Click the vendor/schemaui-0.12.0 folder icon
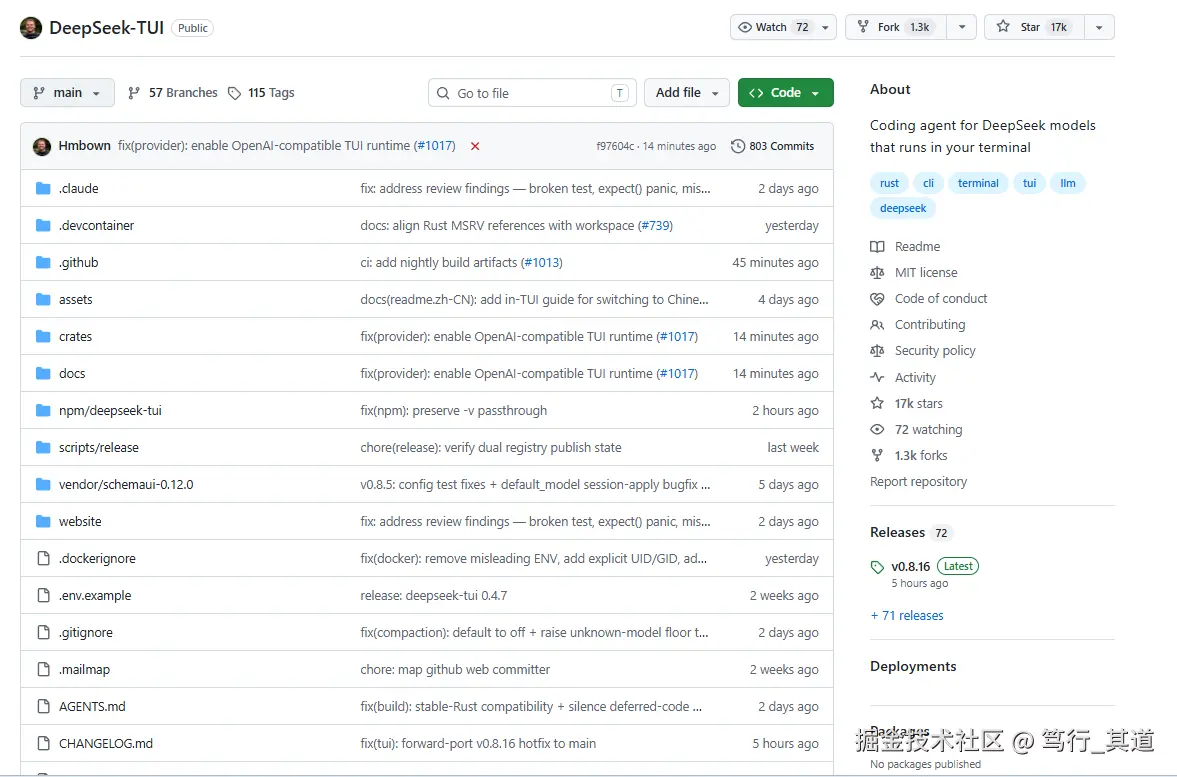This screenshot has width=1177, height=777. [44, 484]
